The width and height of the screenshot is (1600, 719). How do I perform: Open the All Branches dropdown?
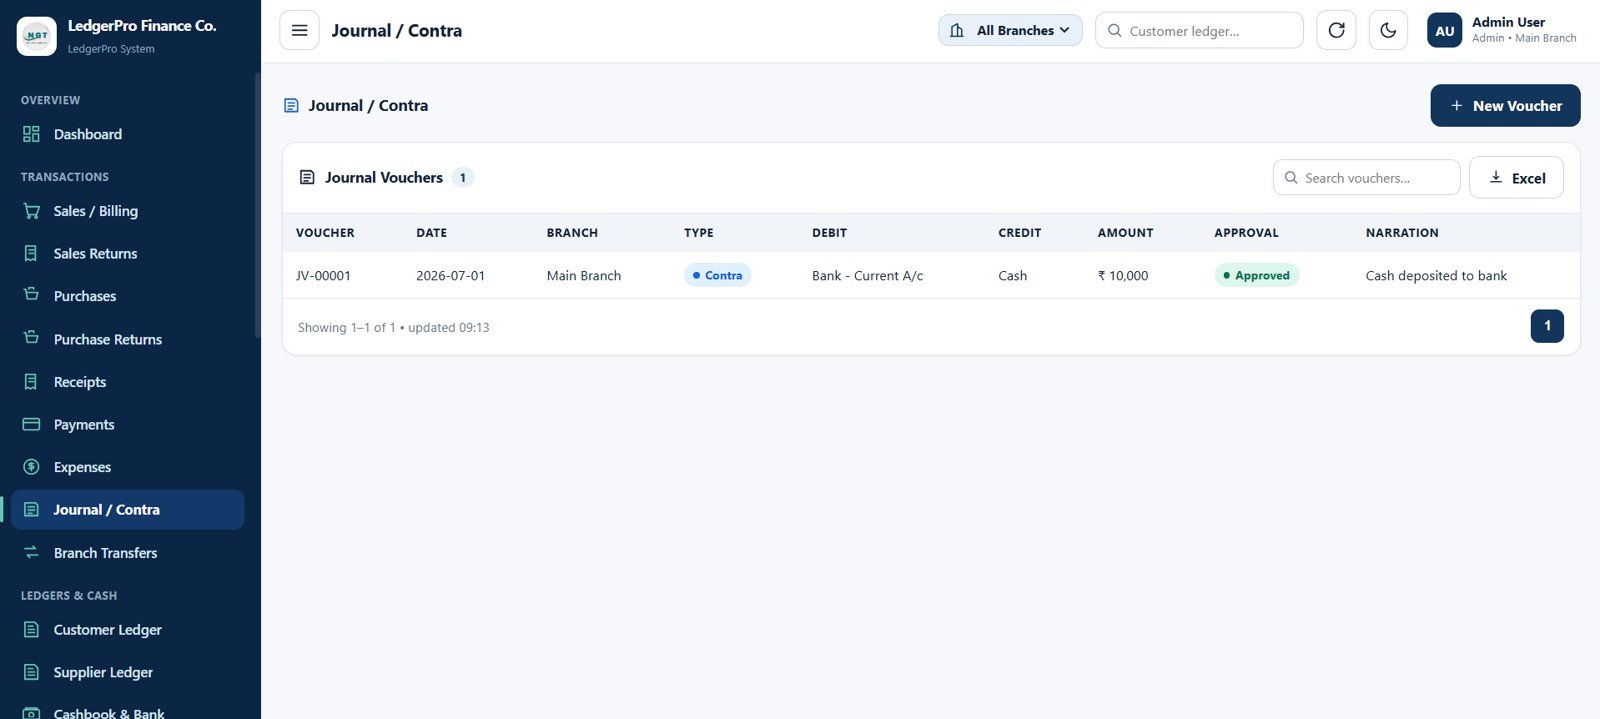1010,30
